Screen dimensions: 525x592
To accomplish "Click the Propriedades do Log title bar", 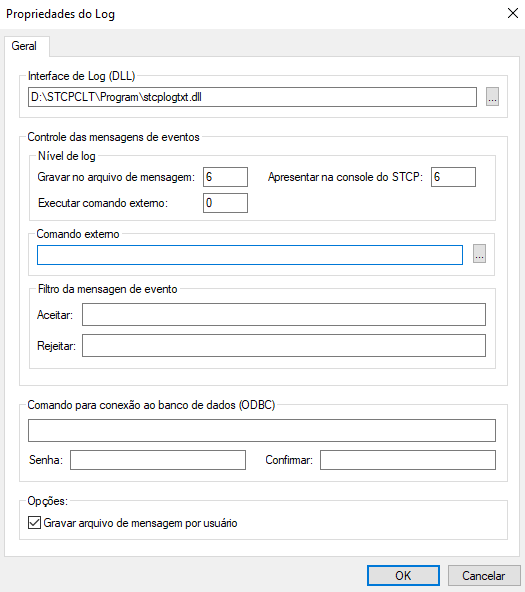I will (x=60, y=14).
